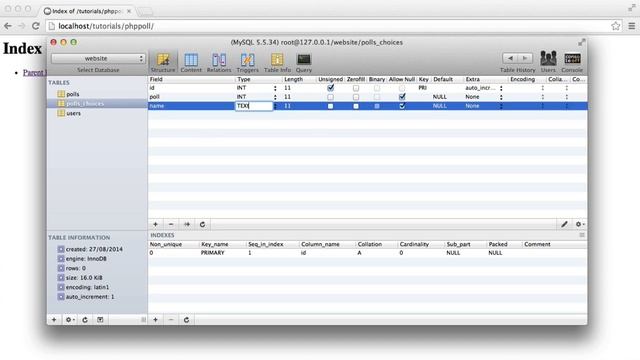
Task: Close the browser tab
Action: point(129,11)
